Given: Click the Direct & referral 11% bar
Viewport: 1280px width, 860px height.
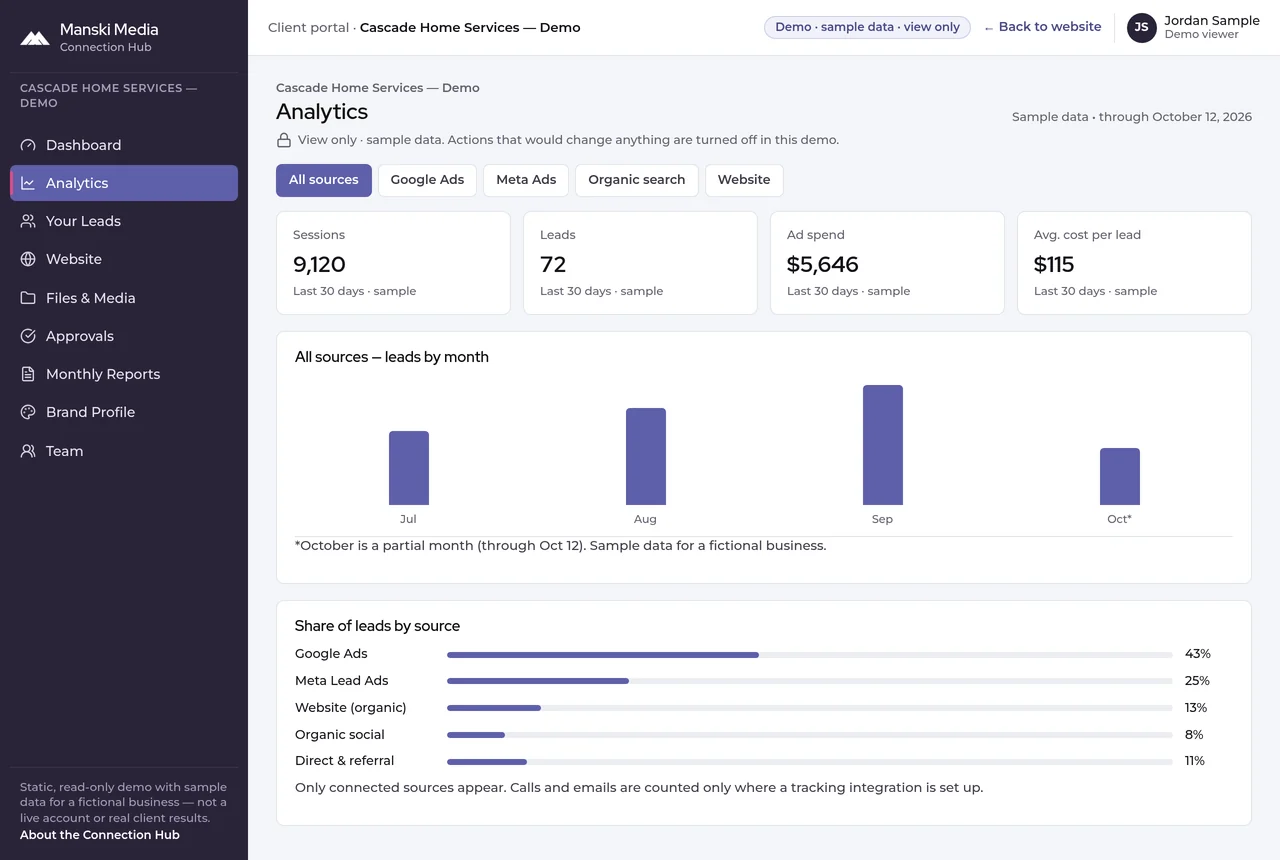Looking at the screenshot, I should (810, 762).
